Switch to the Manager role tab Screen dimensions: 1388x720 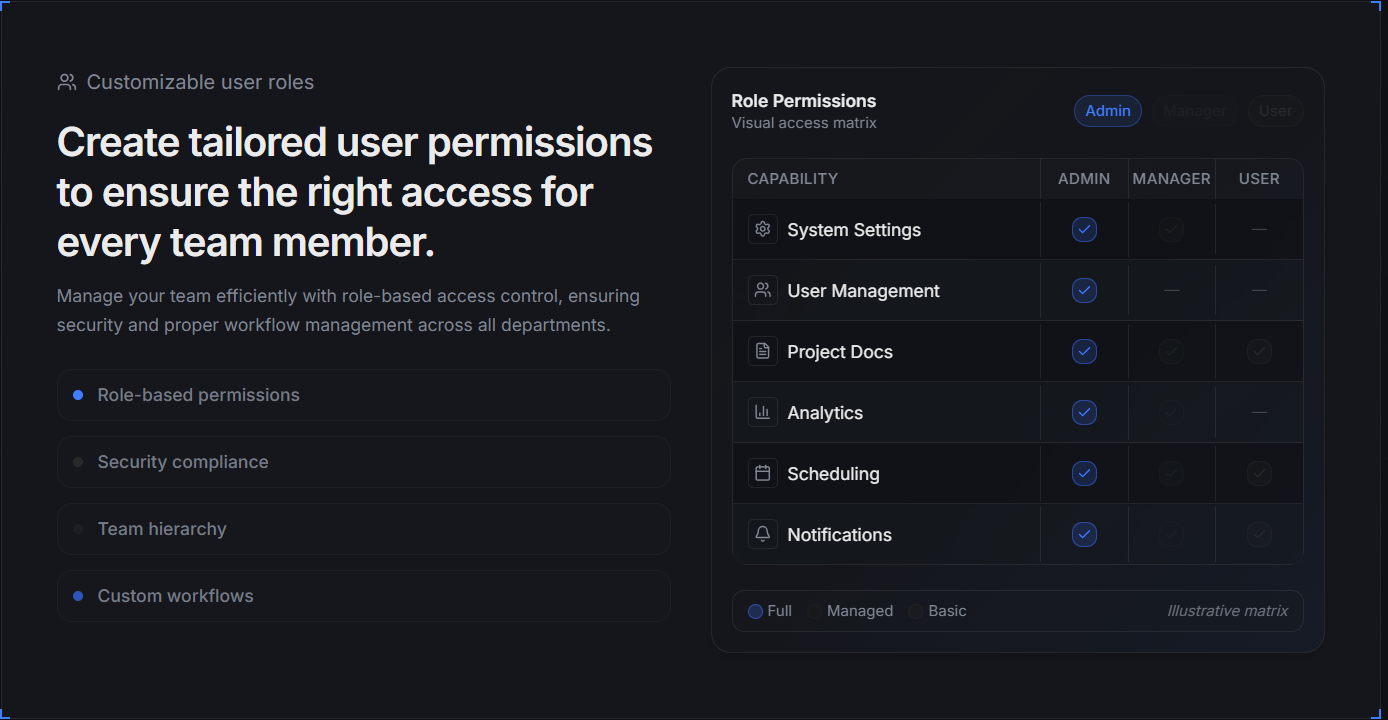pyautogui.click(x=1195, y=111)
